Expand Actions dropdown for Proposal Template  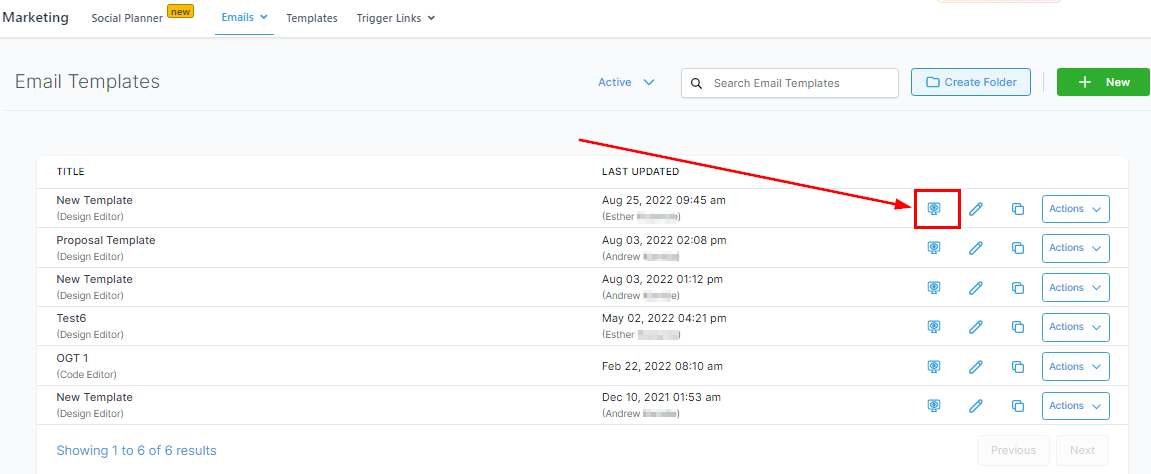click(1075, 248)
